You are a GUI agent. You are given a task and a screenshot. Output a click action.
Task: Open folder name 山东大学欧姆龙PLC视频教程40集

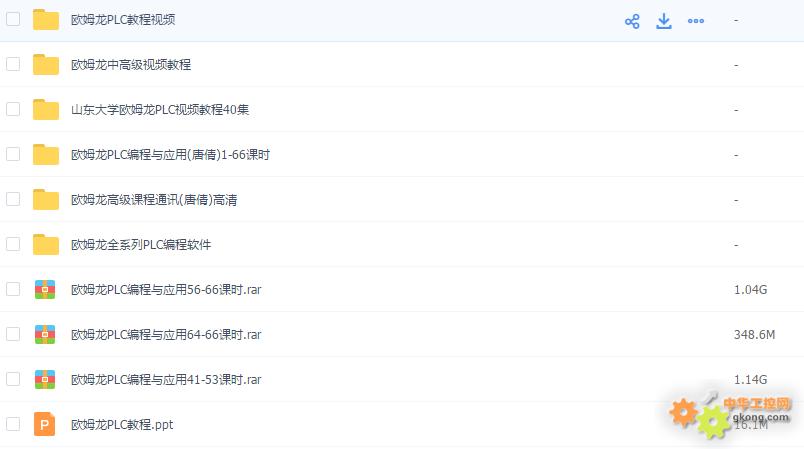(160, 110)
